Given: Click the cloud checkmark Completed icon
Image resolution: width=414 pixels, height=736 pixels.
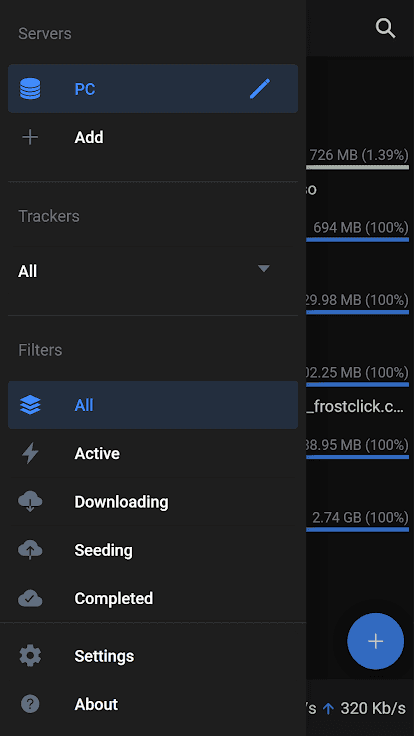Looking at the screenshot, I should (30, 598).
